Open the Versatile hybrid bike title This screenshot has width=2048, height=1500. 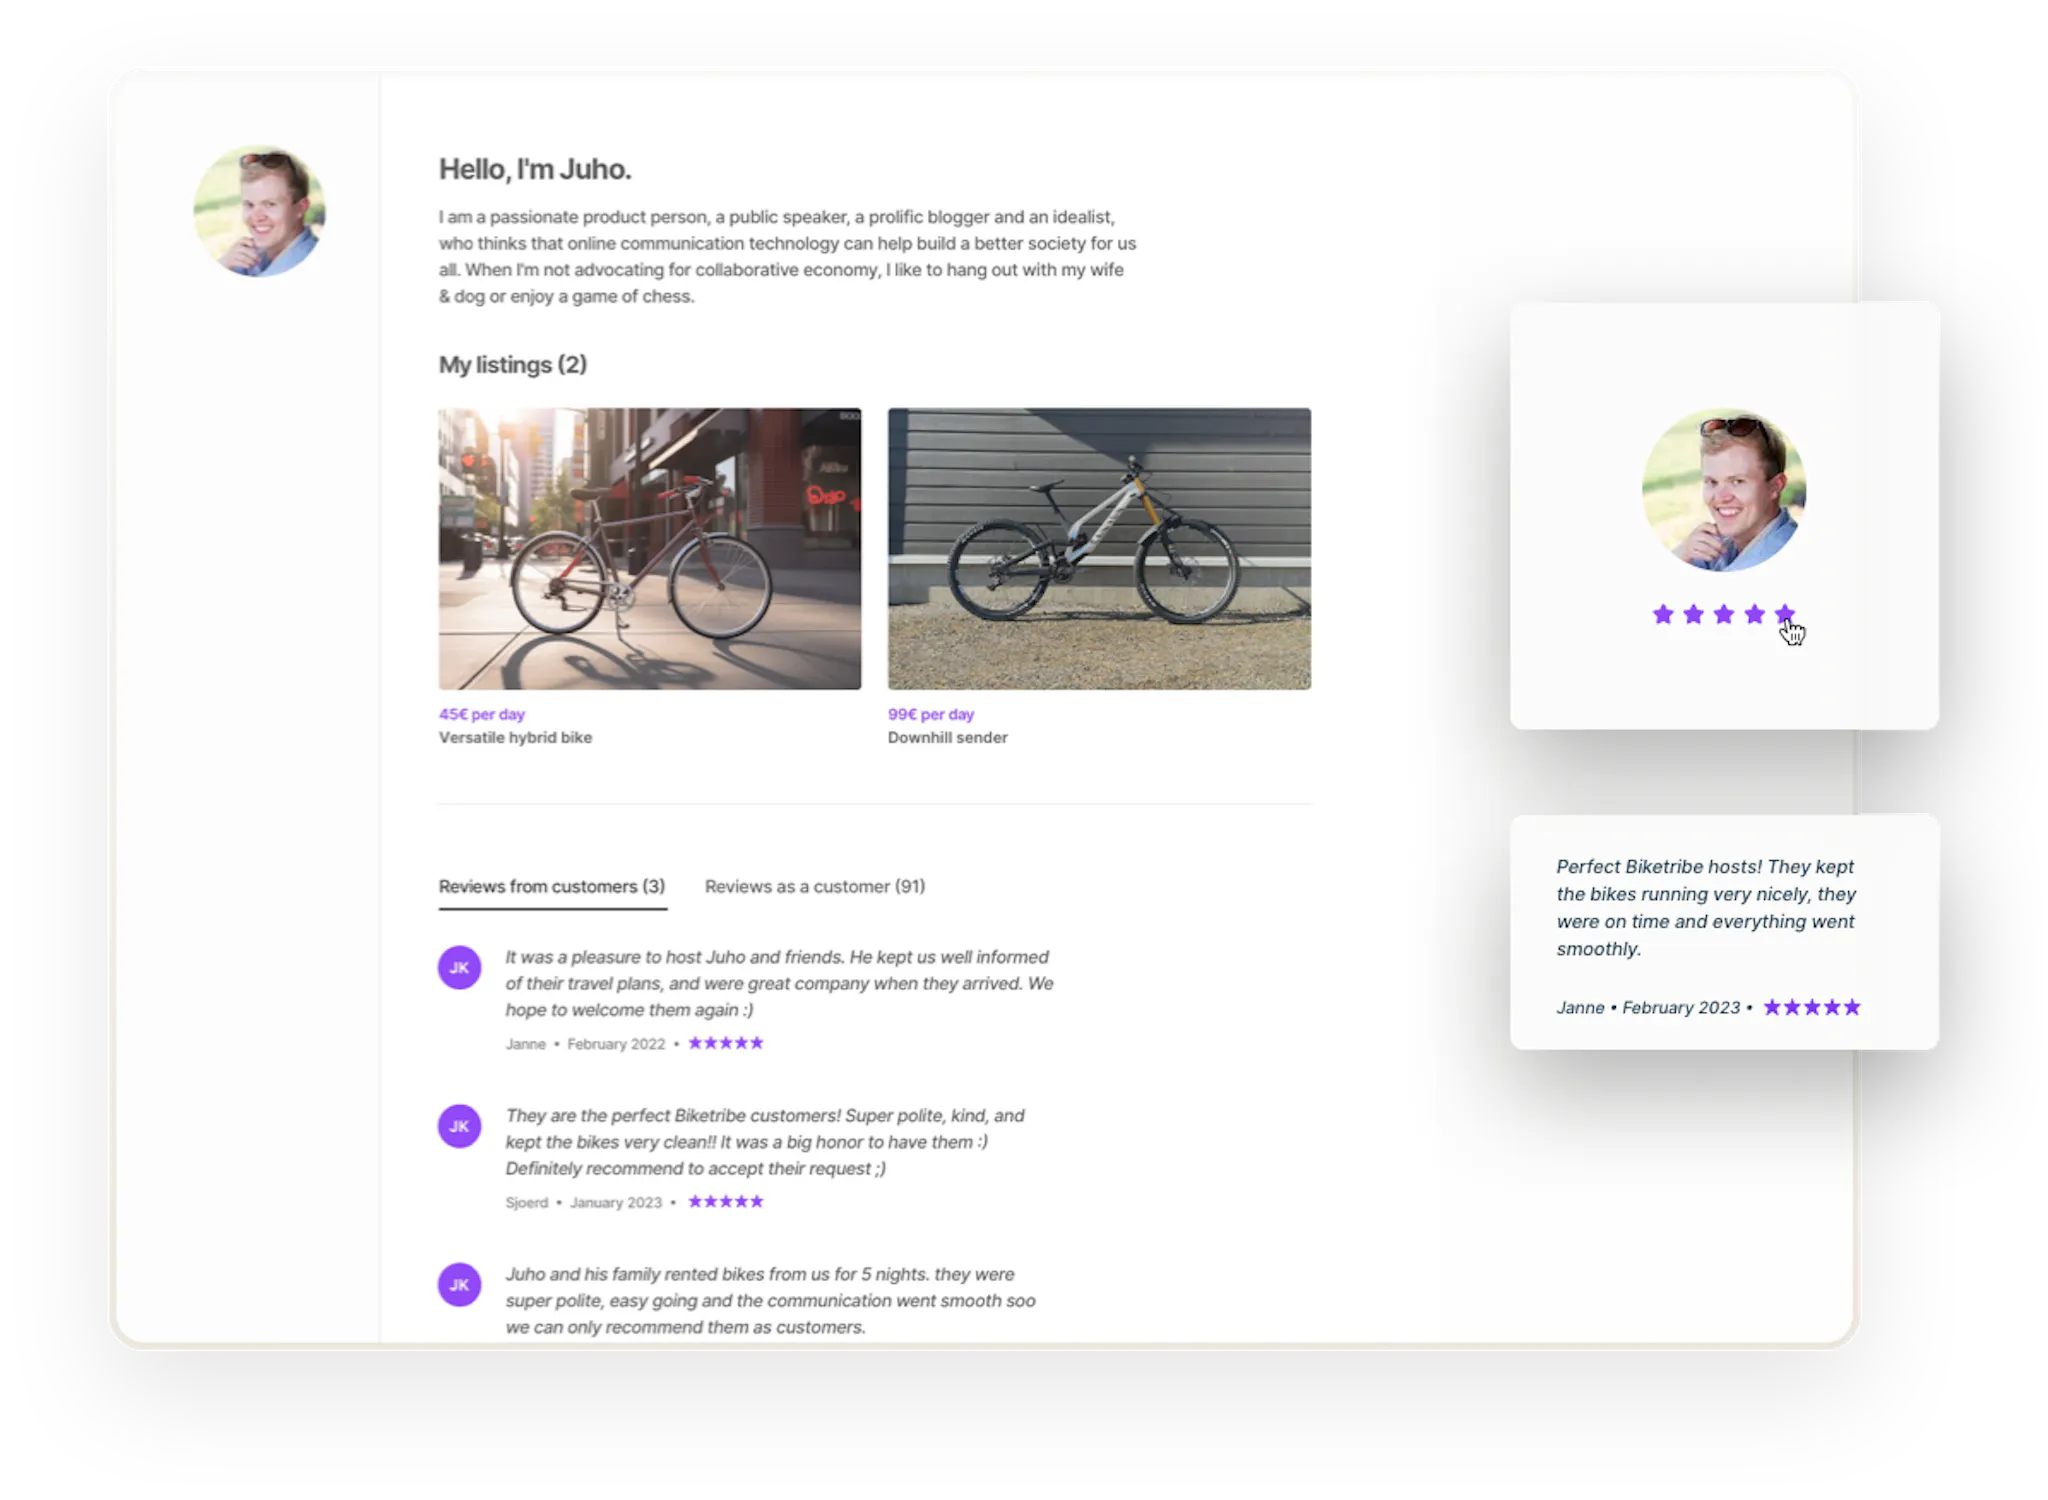tap(515, 737)
